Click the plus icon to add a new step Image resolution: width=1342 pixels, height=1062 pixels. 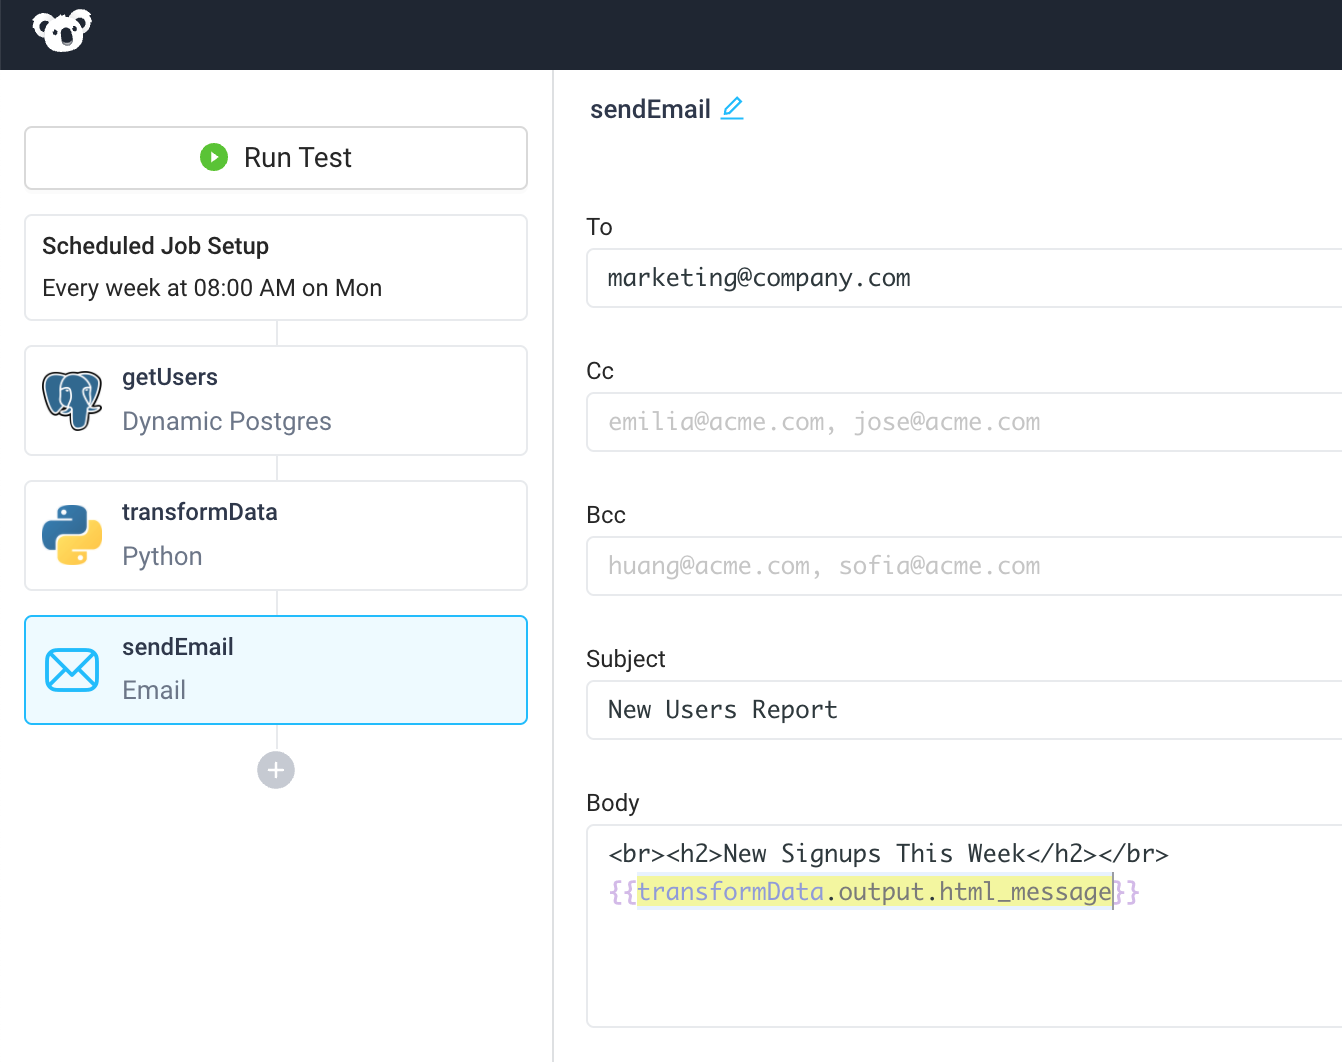(275, 770)
